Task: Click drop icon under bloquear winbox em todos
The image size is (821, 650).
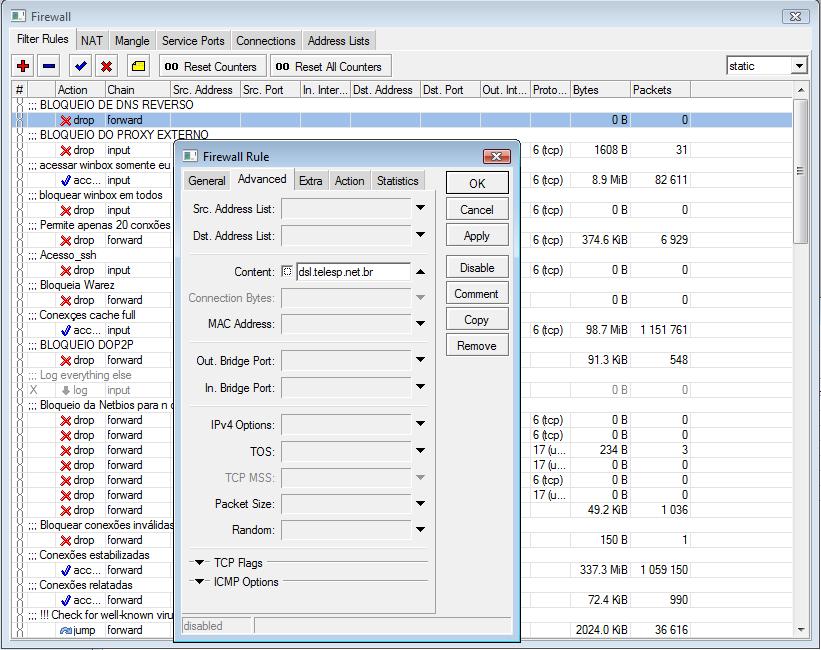Action: (x=65, y=211)
